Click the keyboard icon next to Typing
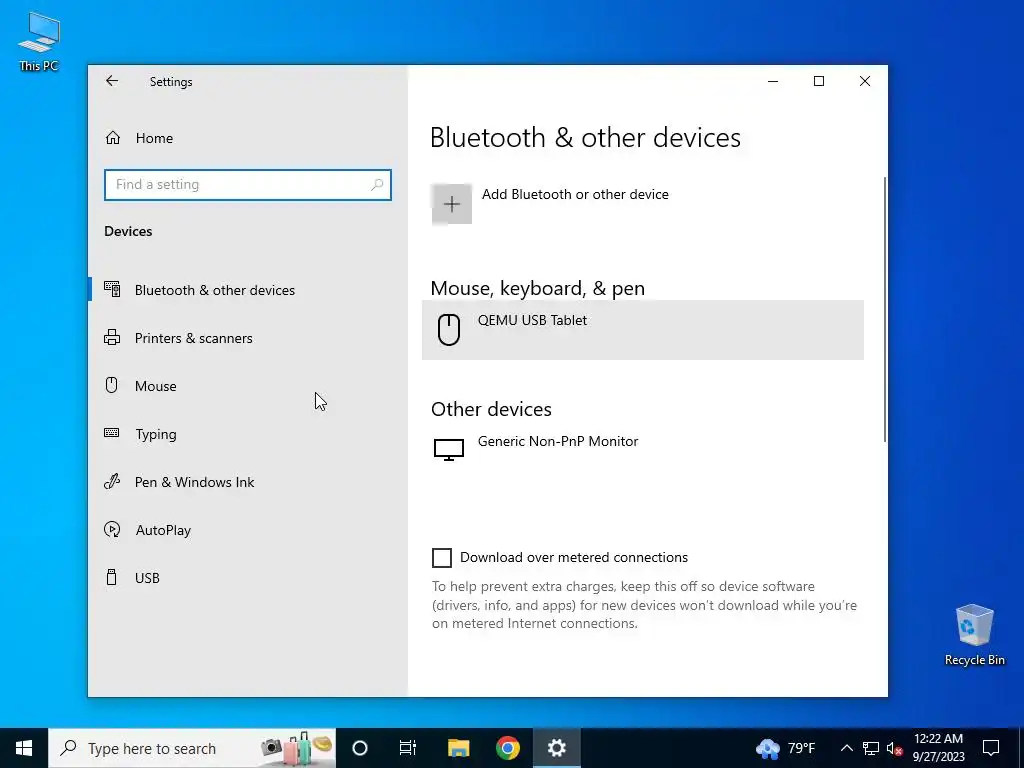Viewport: 1024px width, 768px height. 112,432
